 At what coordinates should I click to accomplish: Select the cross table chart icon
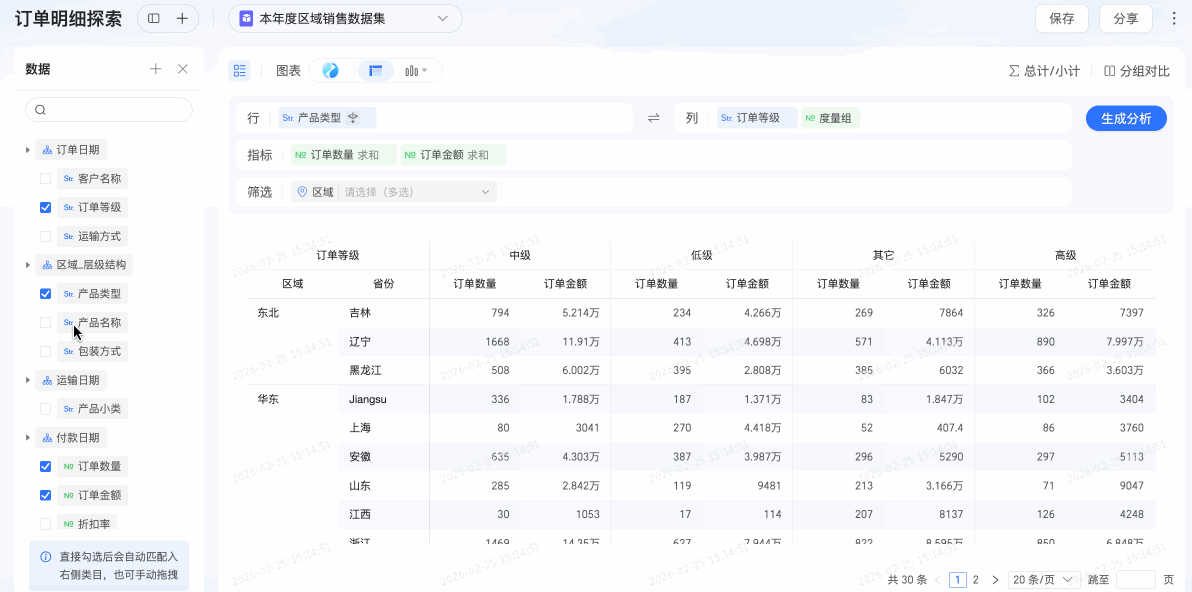[x=376, y=71]
